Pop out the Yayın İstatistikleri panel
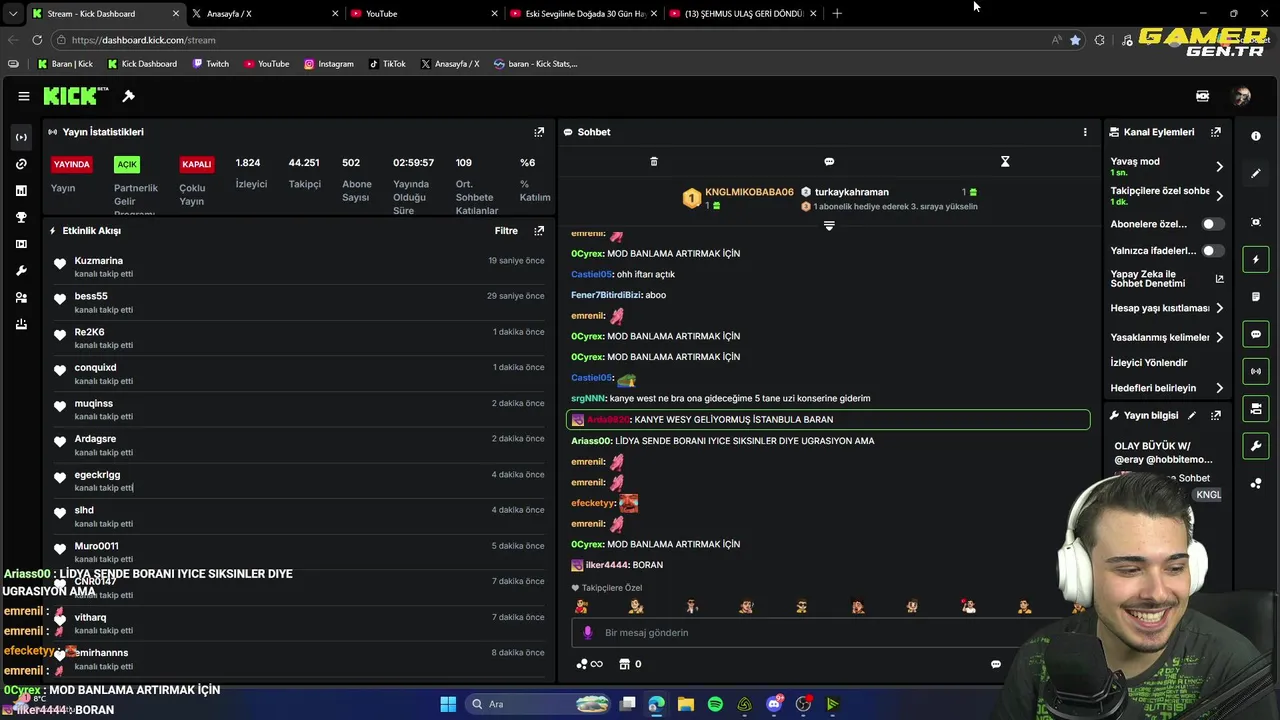1280x720 pixels. click(x=539, y=132)
